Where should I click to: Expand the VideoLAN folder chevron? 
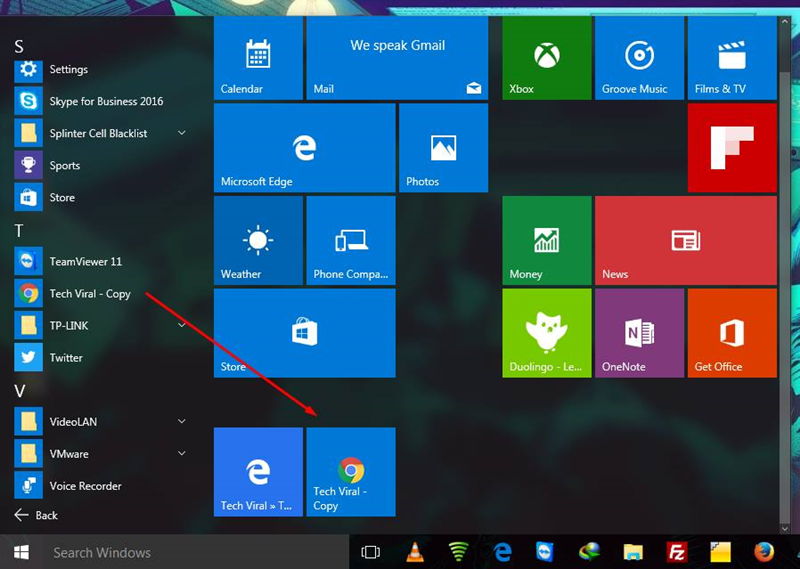pos(182,422)
